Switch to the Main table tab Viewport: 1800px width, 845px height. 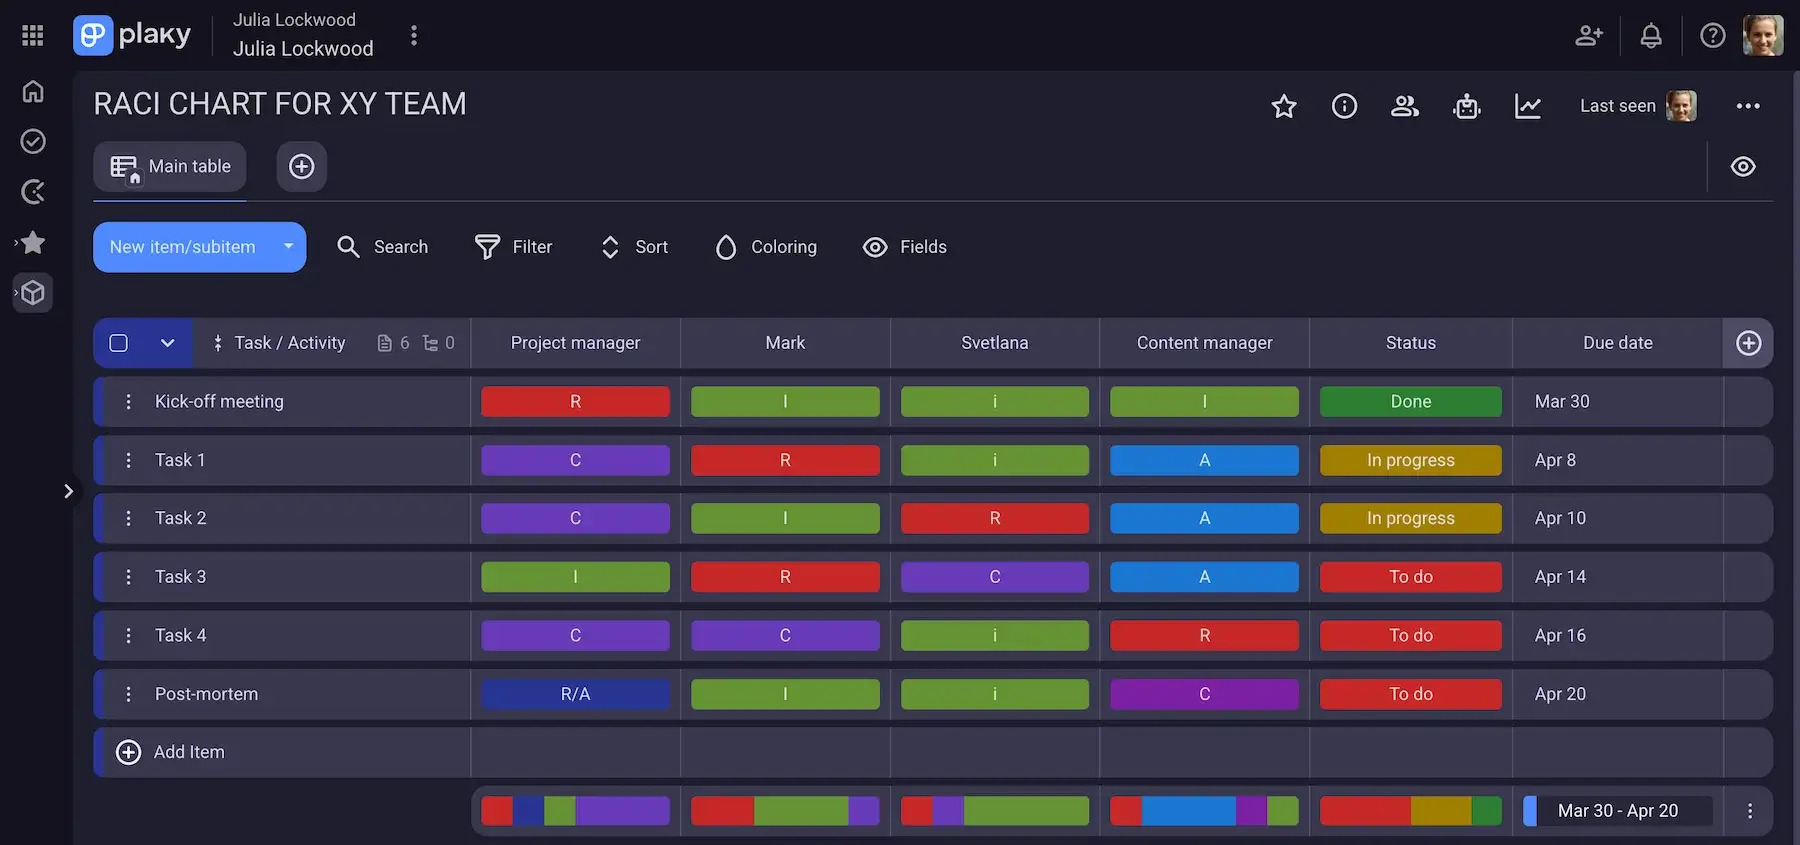(x=170, y=167)
